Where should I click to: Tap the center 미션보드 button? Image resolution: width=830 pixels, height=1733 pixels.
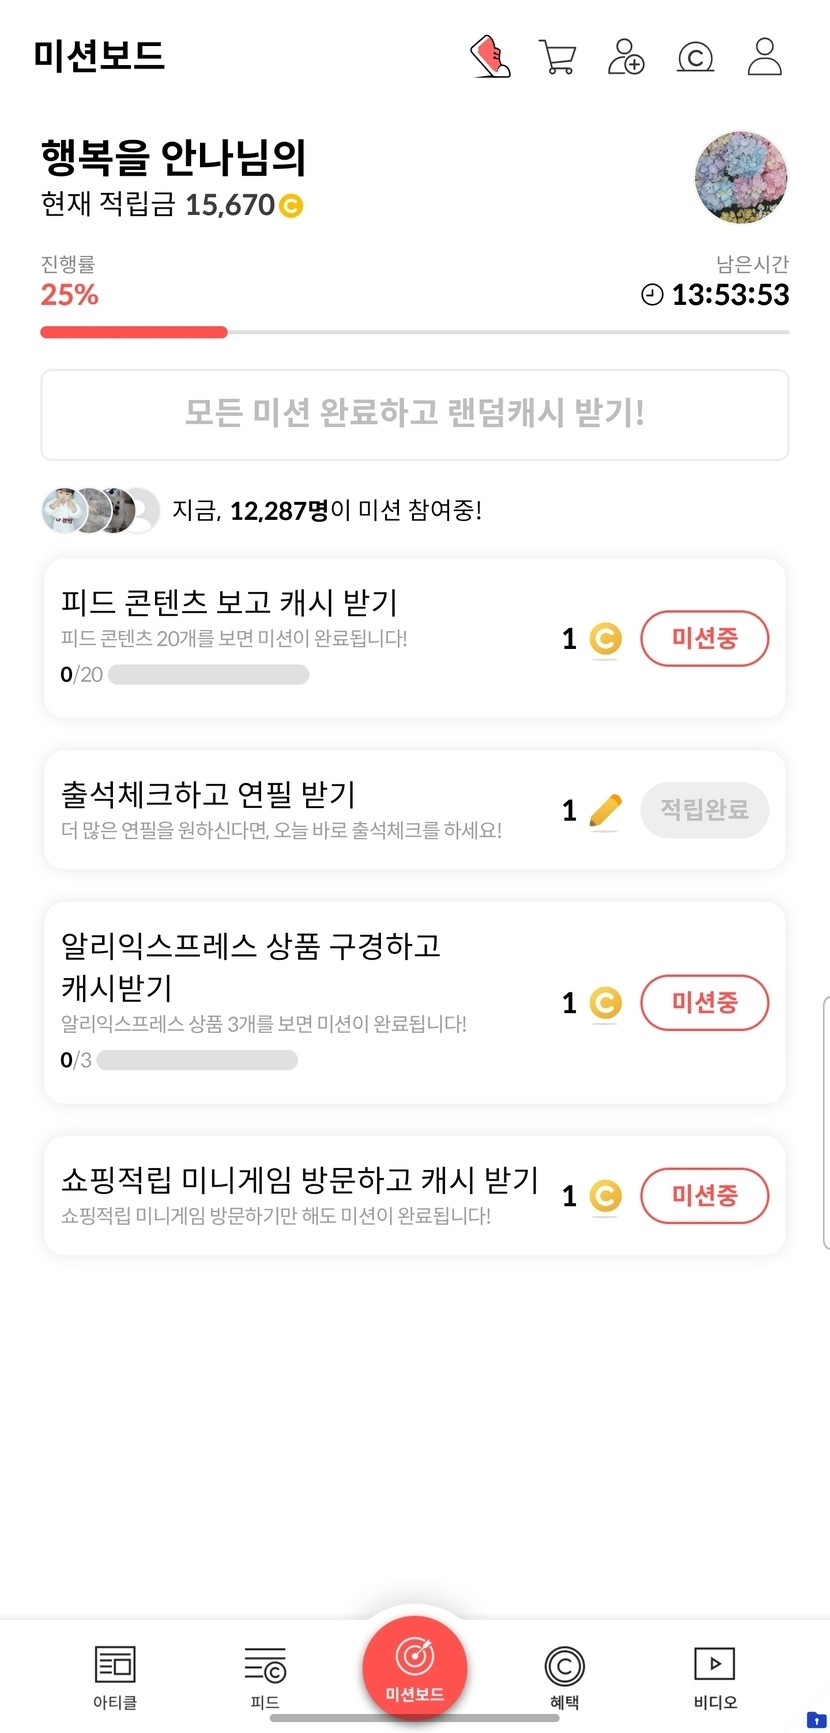[415, 1667]
